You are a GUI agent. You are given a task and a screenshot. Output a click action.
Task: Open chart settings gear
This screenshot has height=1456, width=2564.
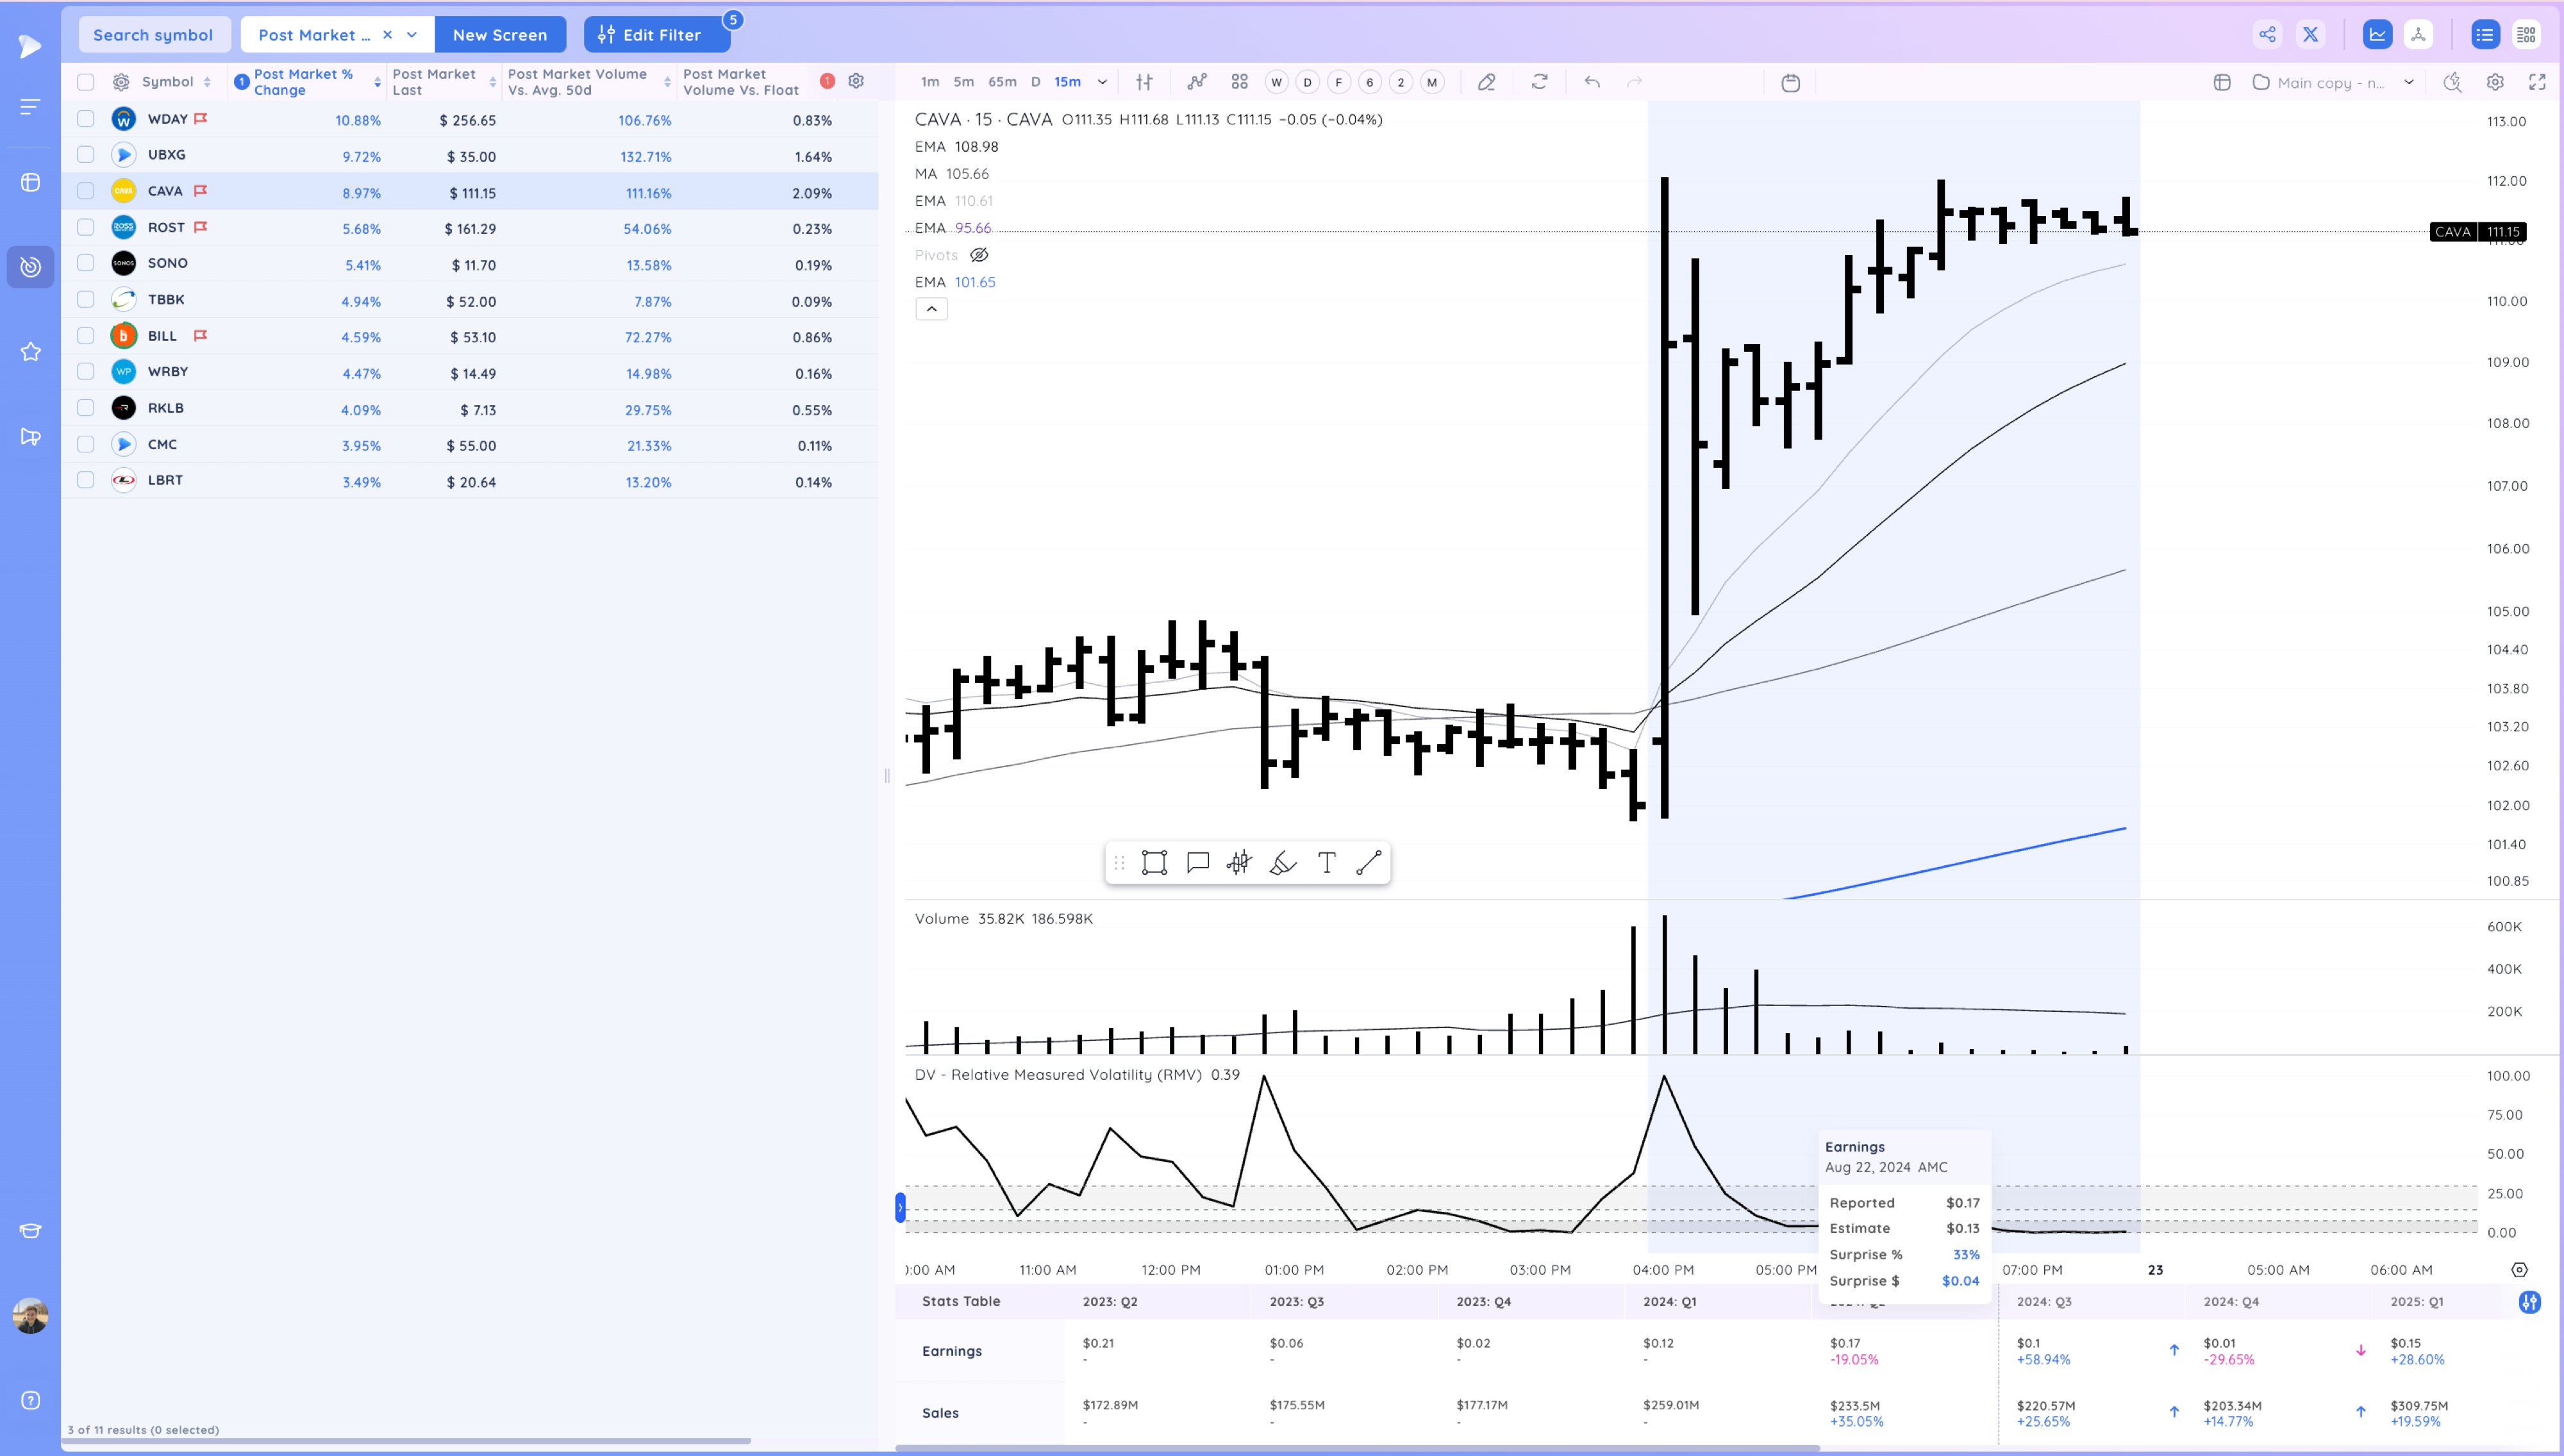point(2495,82)
